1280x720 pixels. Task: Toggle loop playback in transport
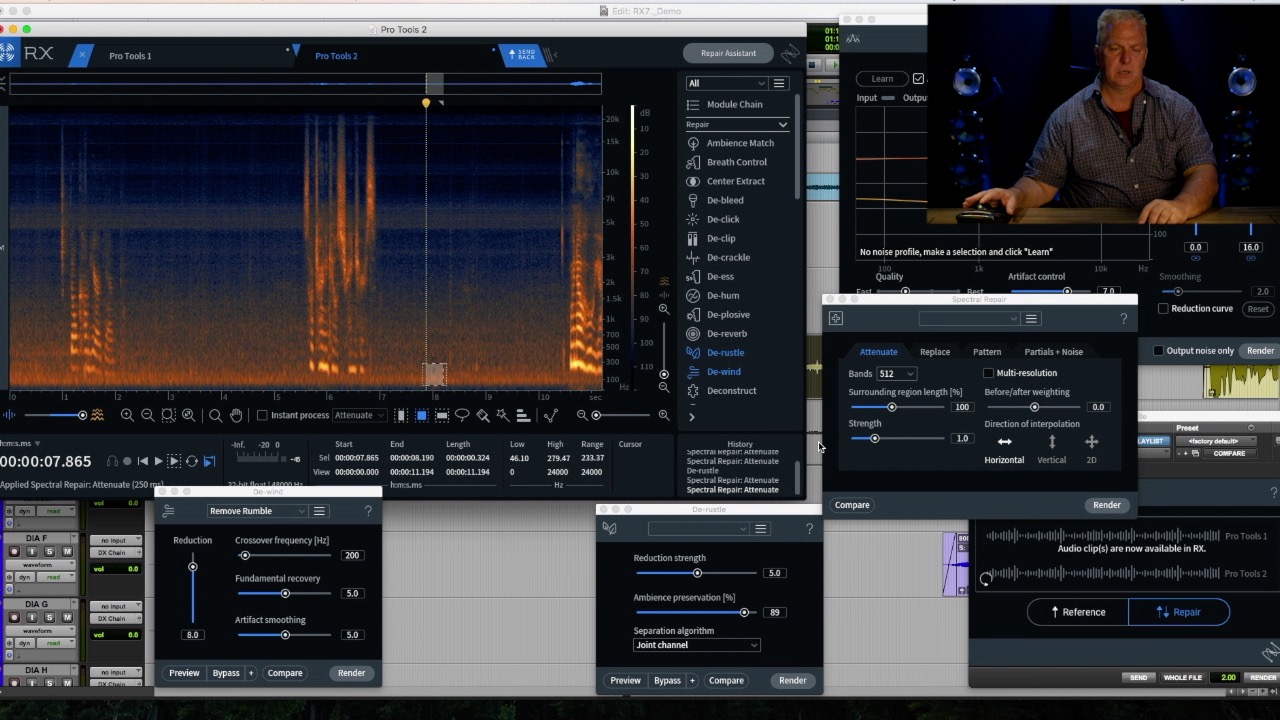191,461
